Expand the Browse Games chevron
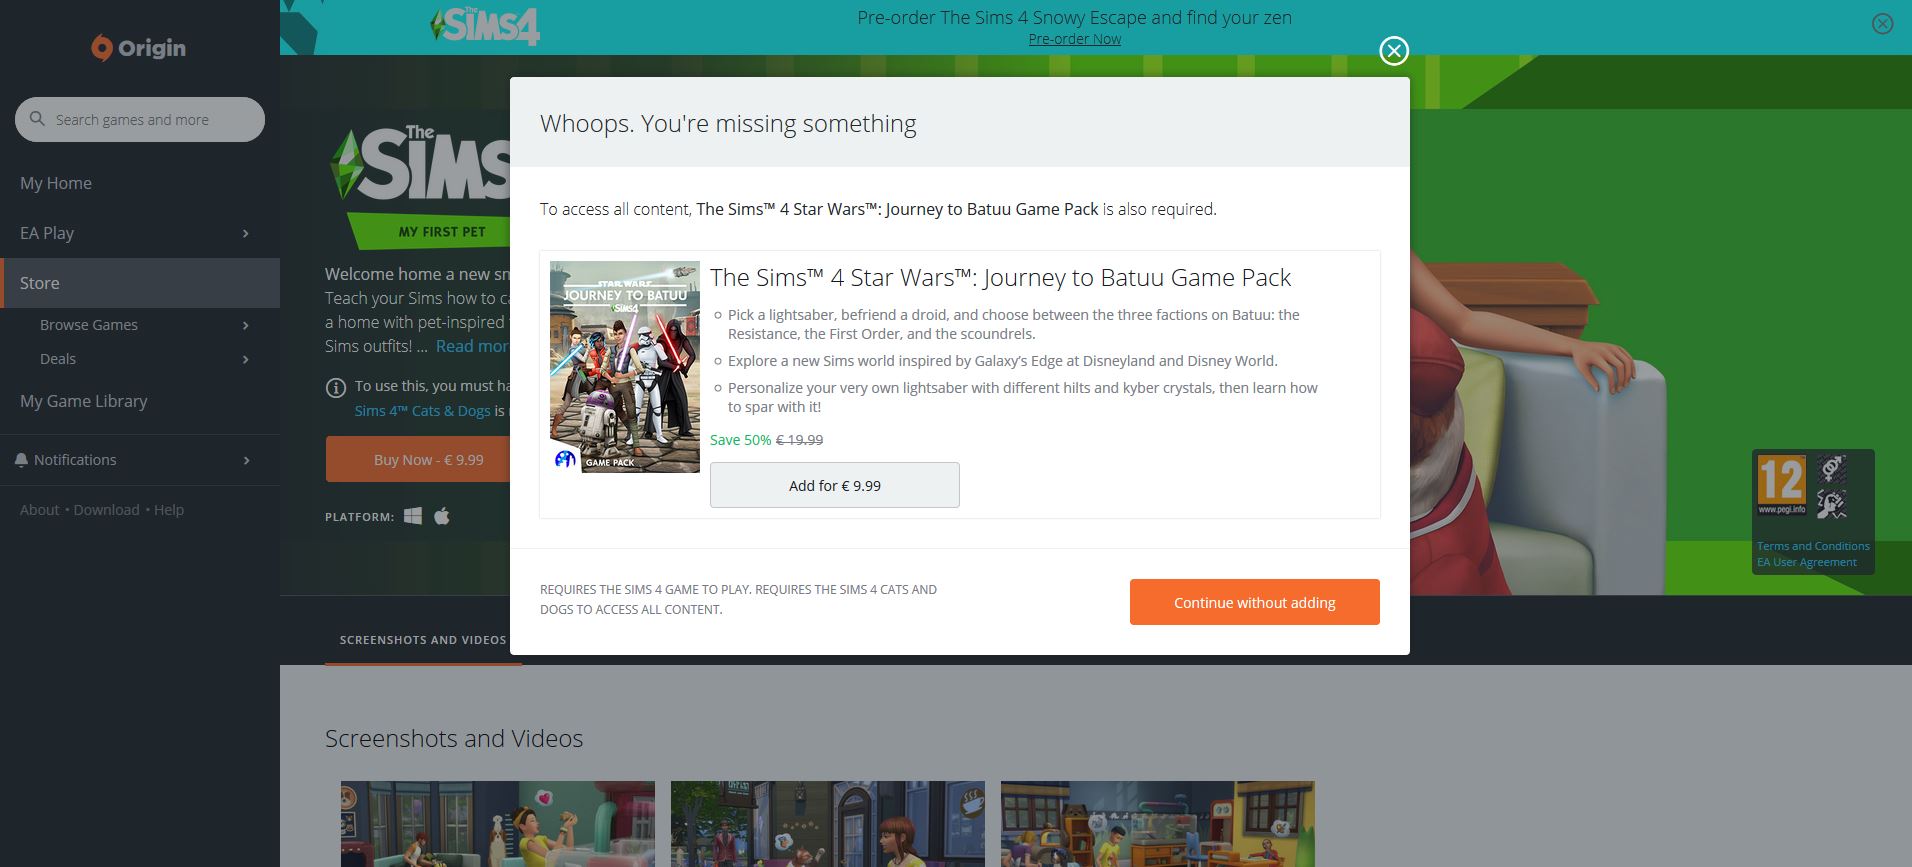Image resolution: width=1912 pixels, height=867 pixels. click(246, 325)
